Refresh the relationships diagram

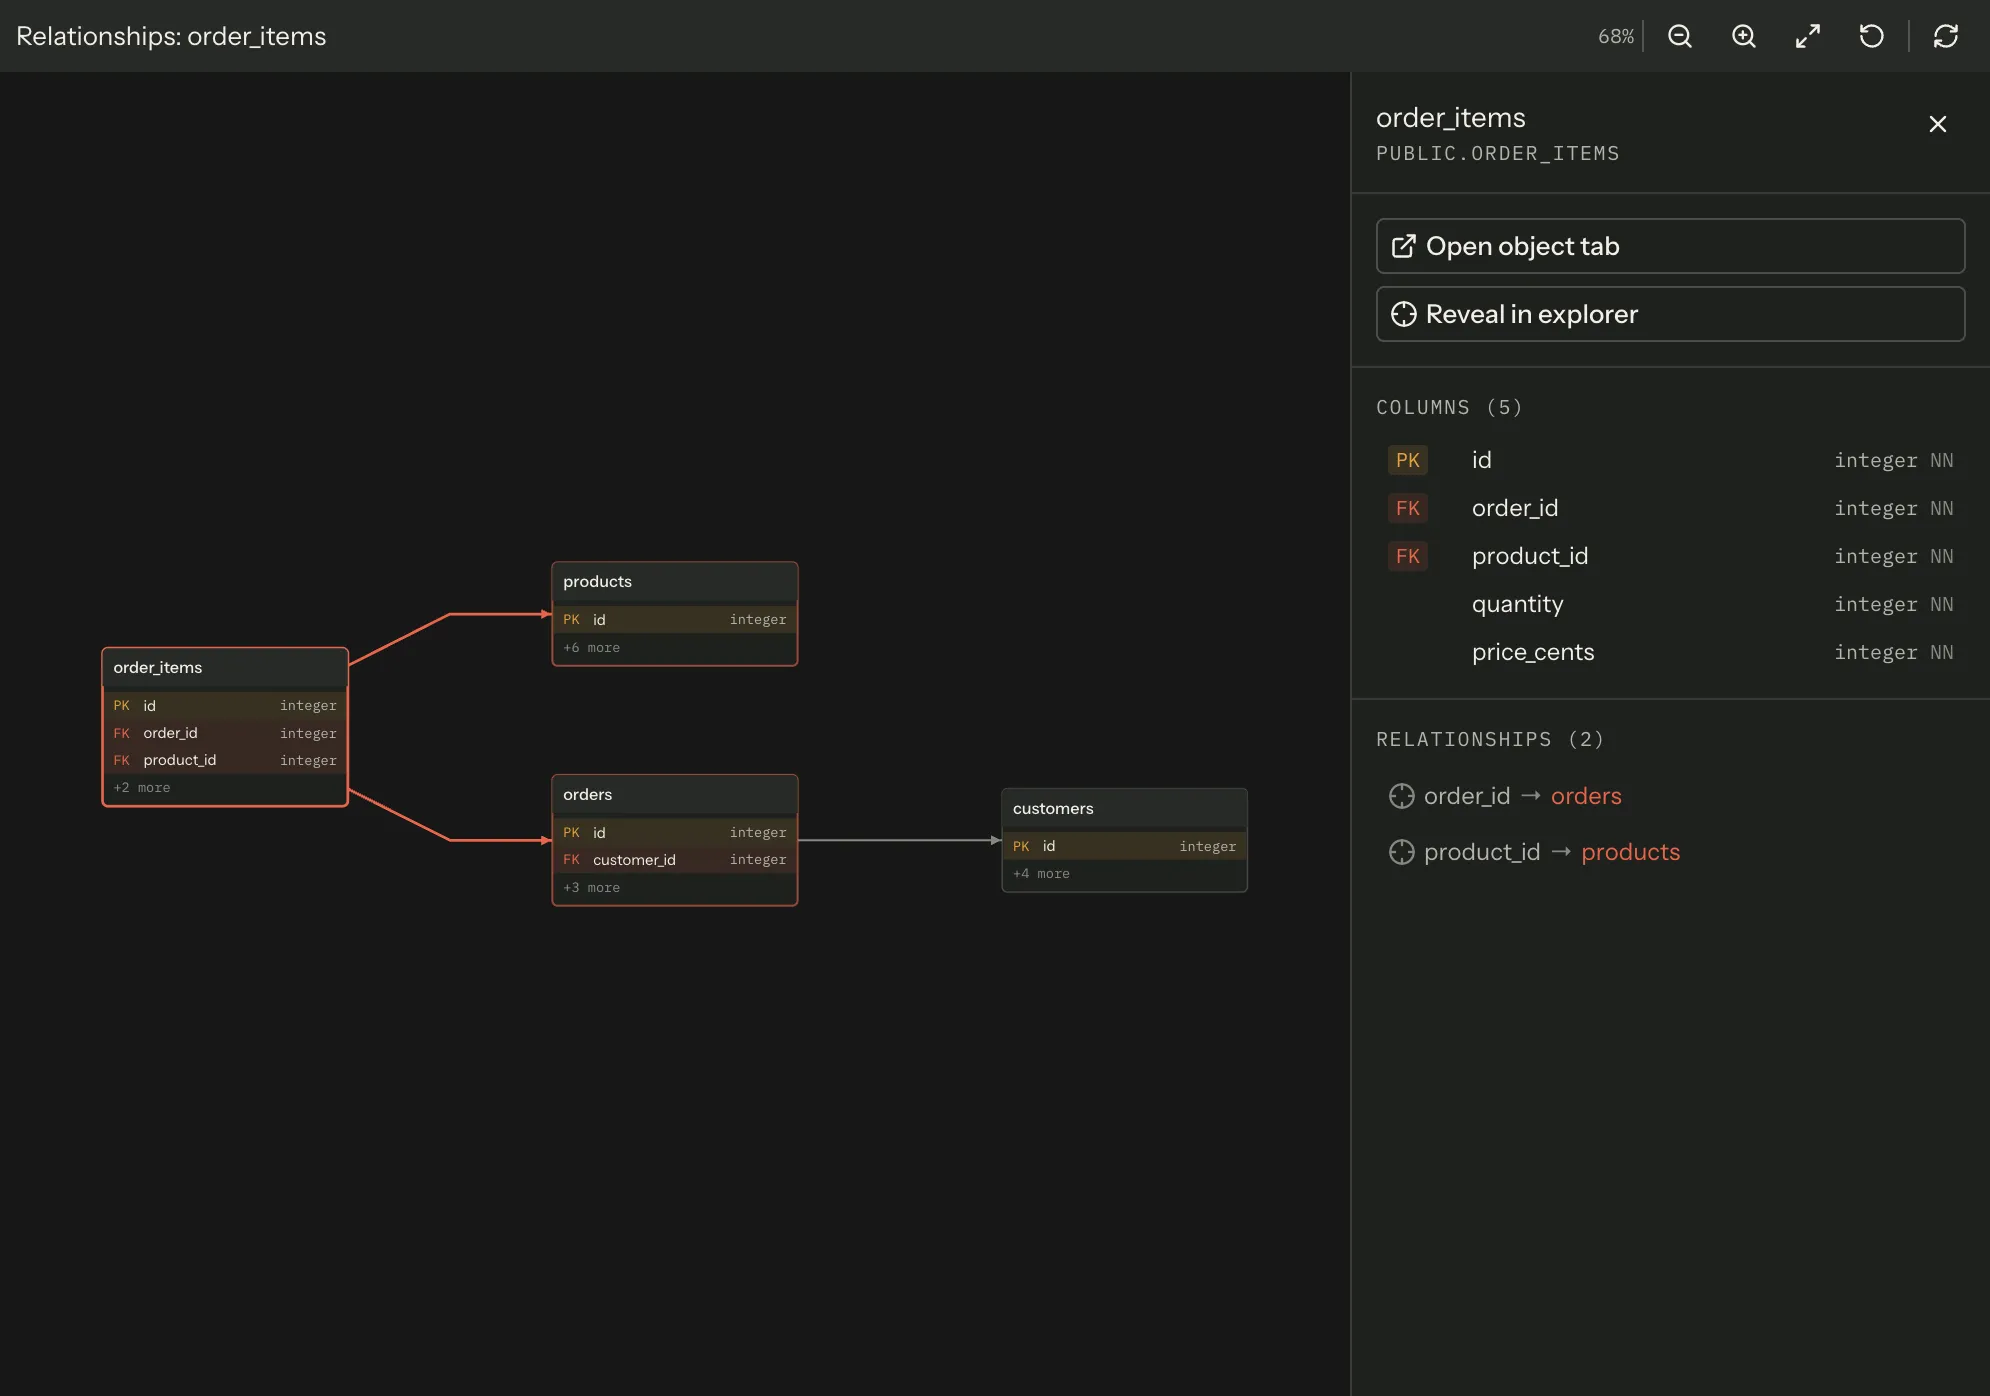point(1946,36)
